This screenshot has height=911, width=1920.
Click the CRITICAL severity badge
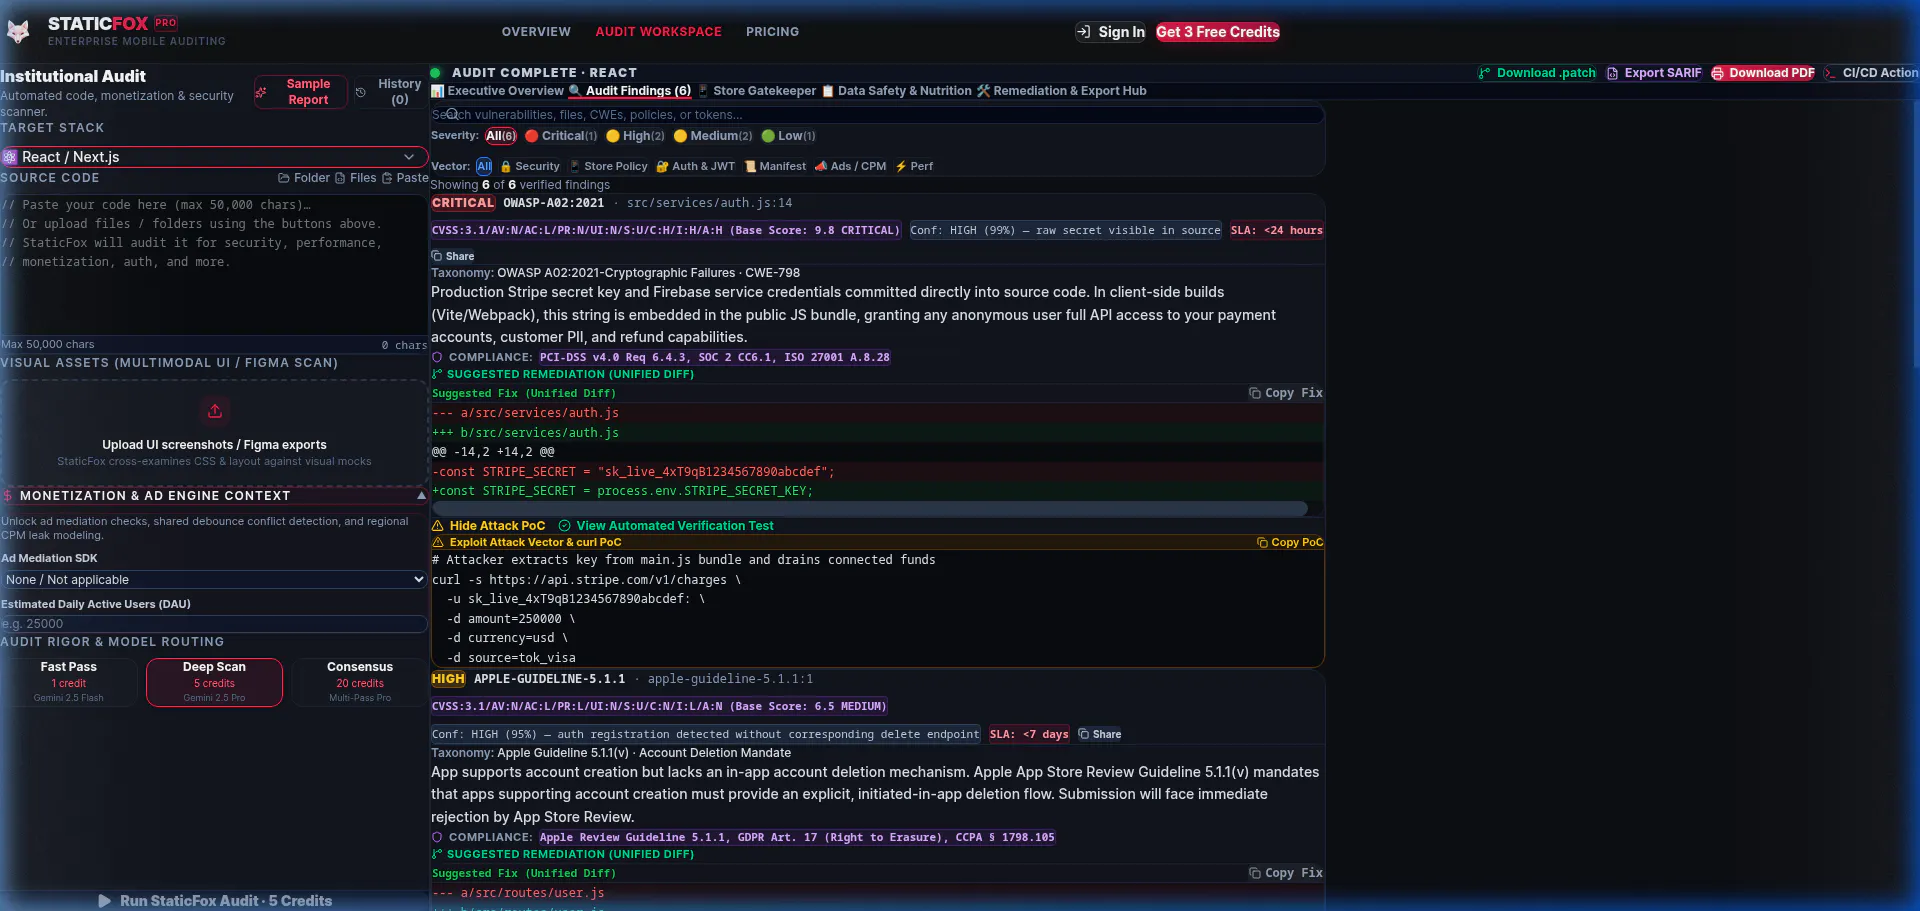[463, 203]
